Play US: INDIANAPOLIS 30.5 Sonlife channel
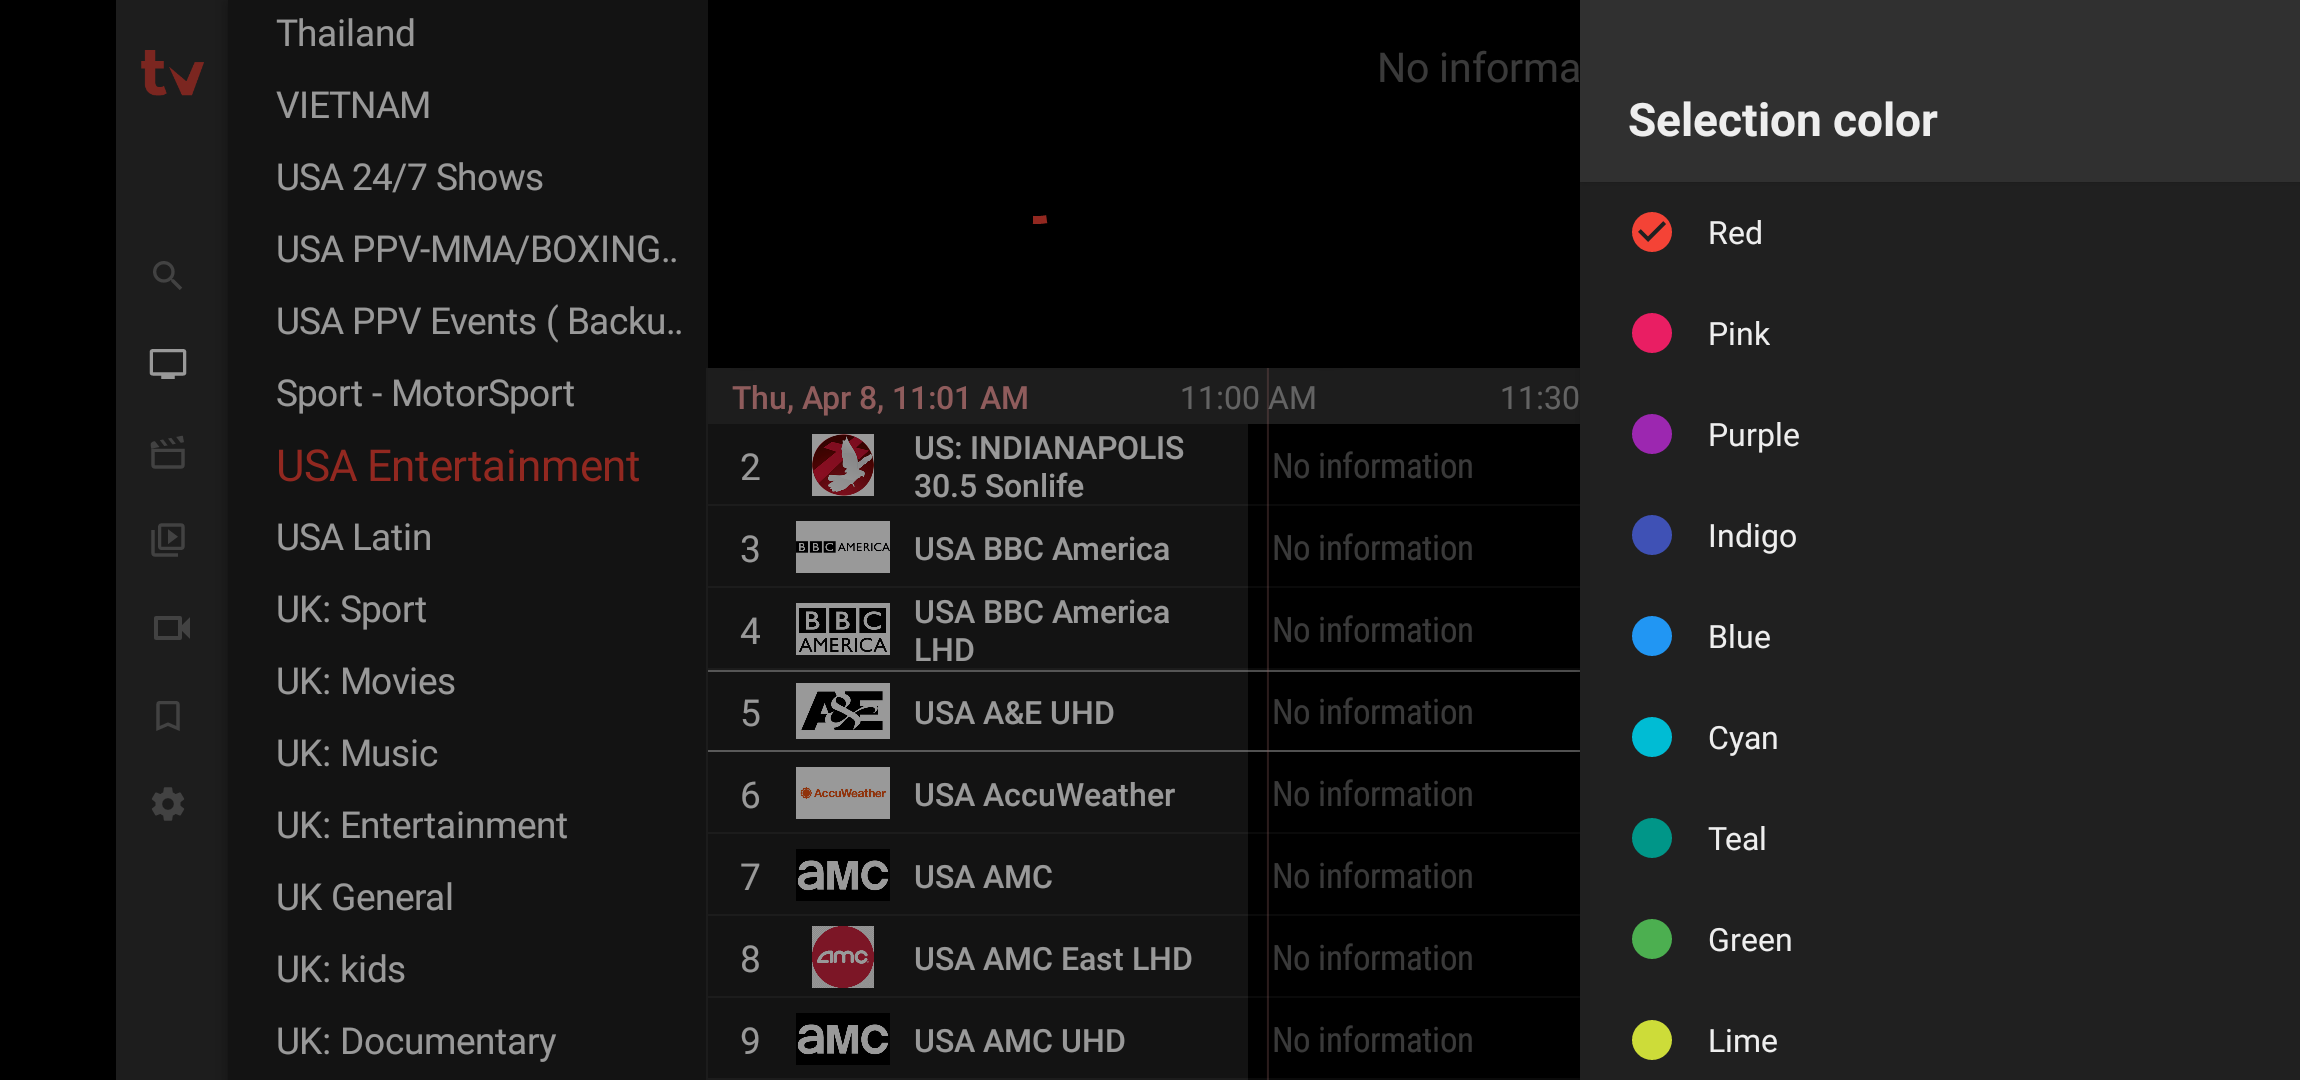Screen dimensions: 2300x1080 [978, 466]
